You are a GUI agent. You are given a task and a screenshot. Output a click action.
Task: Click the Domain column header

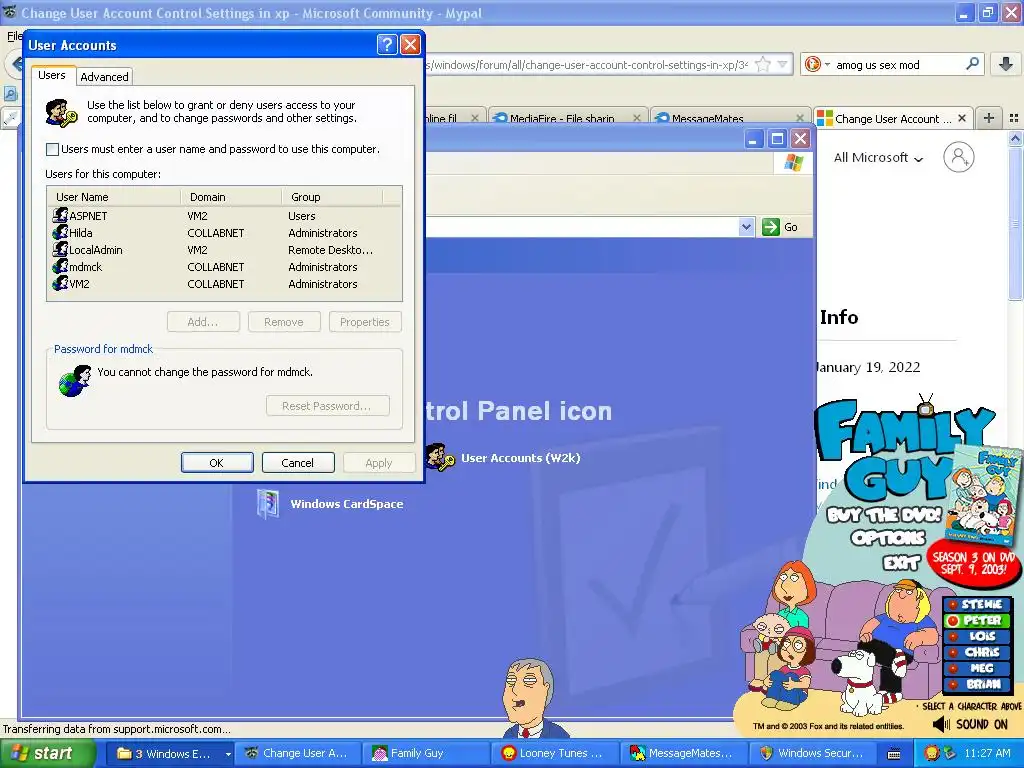(x=231, y=197)
